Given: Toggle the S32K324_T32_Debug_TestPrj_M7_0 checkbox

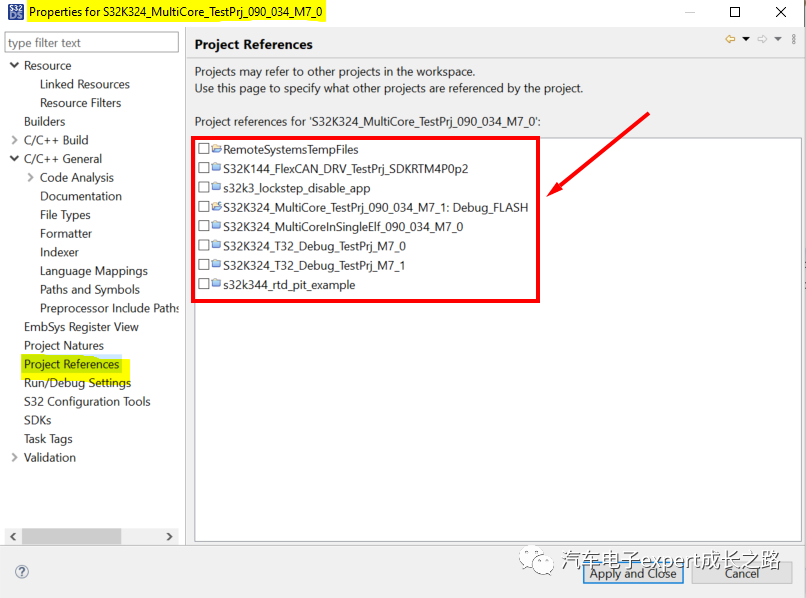Looking at the screenshot, I should point(204,245).
